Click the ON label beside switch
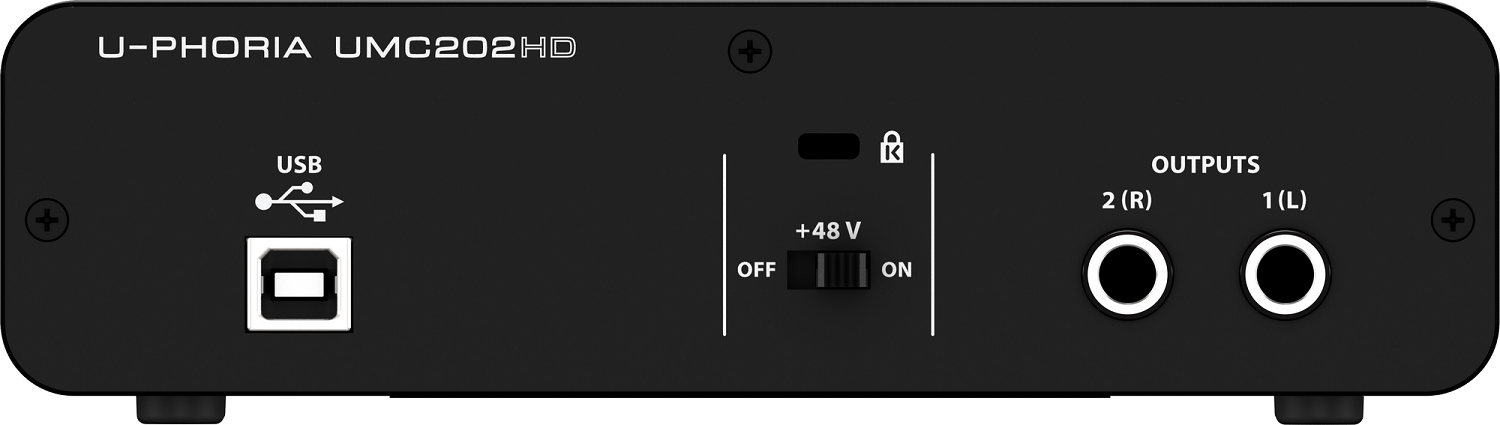The image size is (1500, 425). pyautogui.click(x=897, y=270)
